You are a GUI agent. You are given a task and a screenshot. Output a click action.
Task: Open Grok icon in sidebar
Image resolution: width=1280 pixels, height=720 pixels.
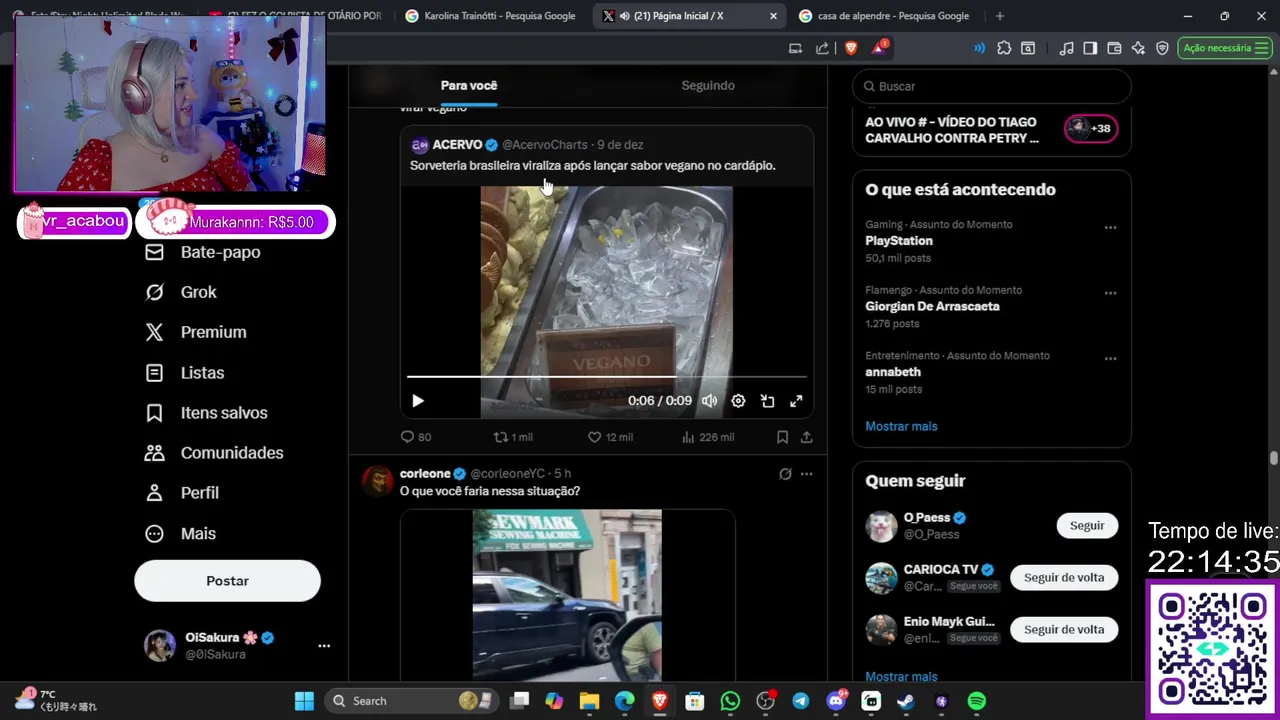point(154,292)
